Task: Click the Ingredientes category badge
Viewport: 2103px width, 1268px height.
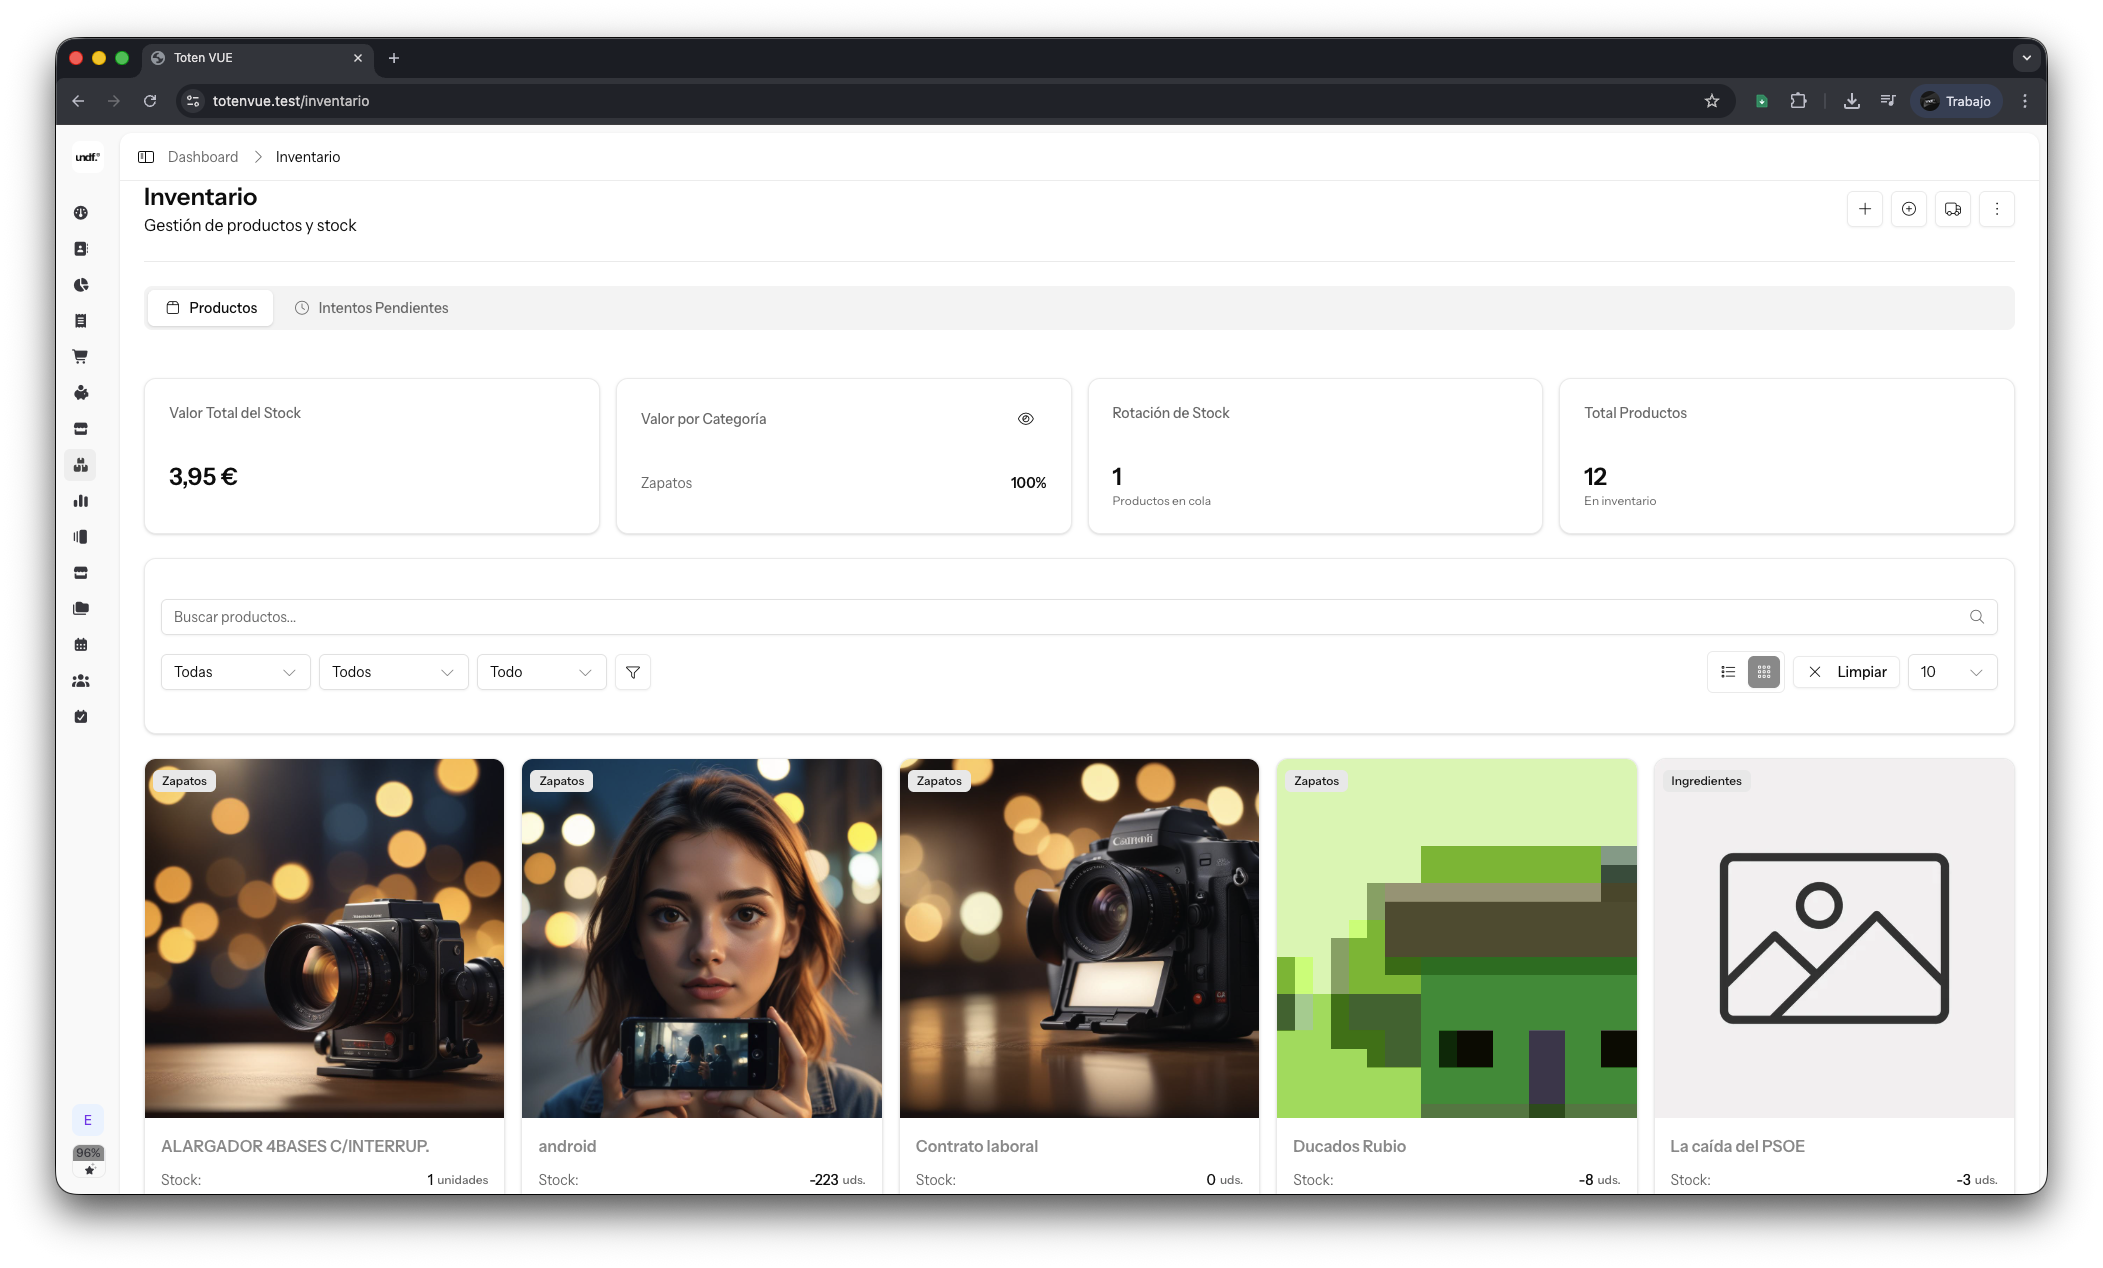Action: [1706, 781]
